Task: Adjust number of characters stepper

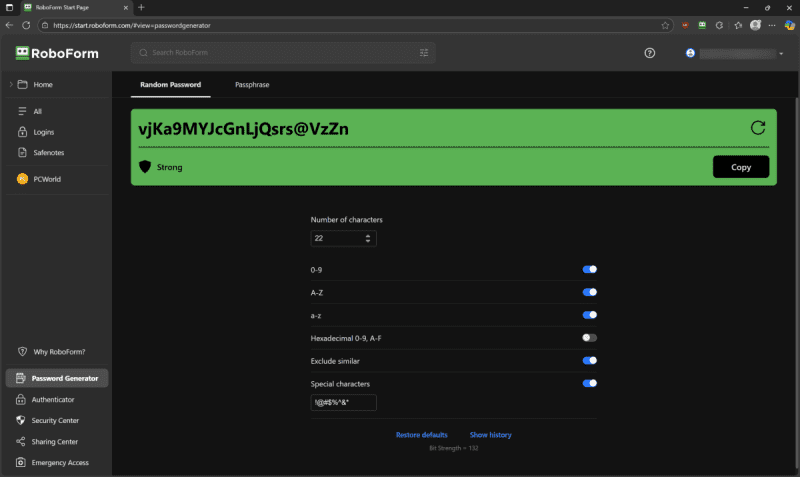Action: 368,238
